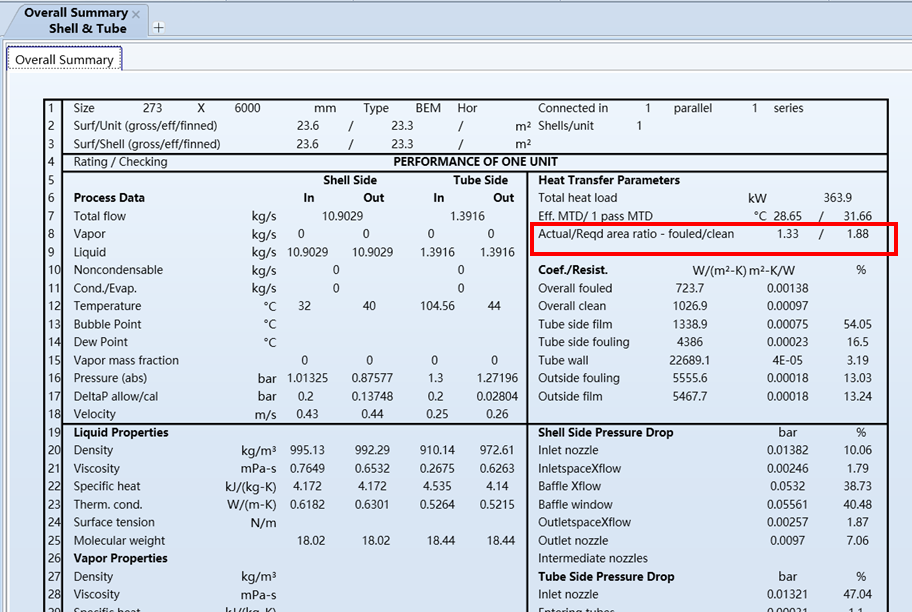The height and width of the screenshot is (612, 912).
Task: Click the Intermediate nozzles label
Action: tap(593, 558)
